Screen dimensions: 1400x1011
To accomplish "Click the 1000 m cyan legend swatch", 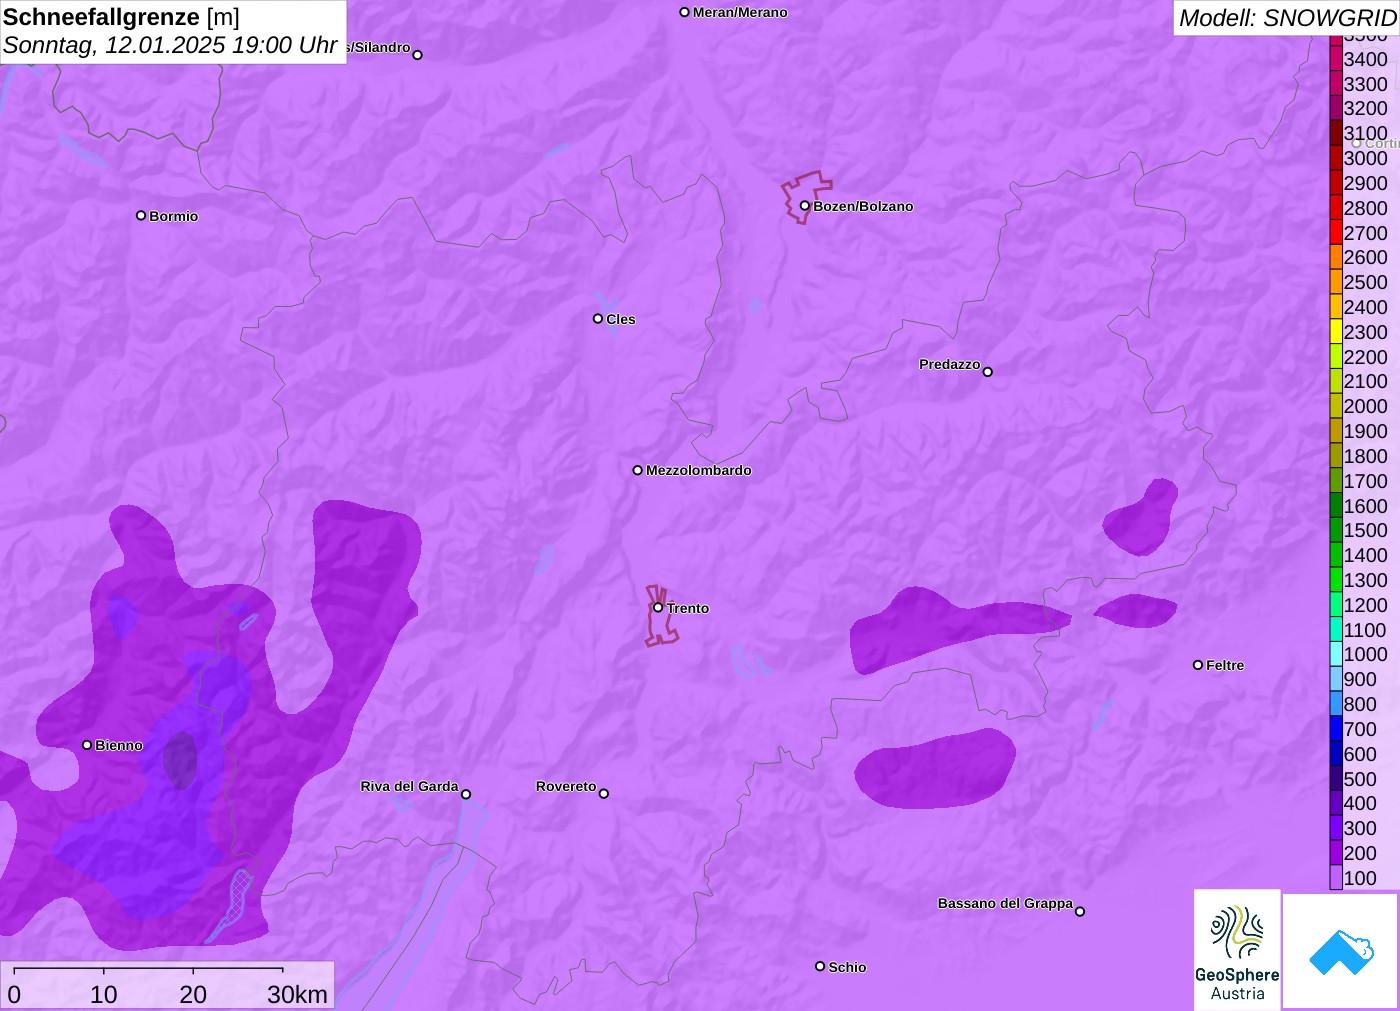I will (x=1336, y=654).
